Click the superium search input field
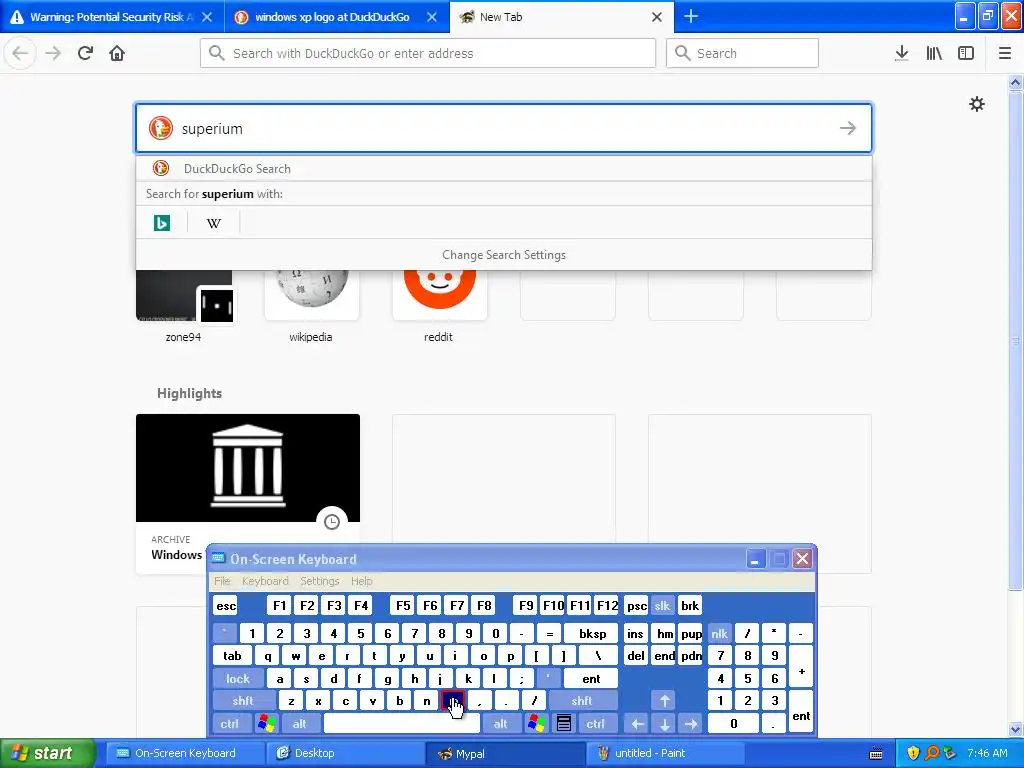Viewport: 1024px width, 768px height. click(x=504, y=128)
